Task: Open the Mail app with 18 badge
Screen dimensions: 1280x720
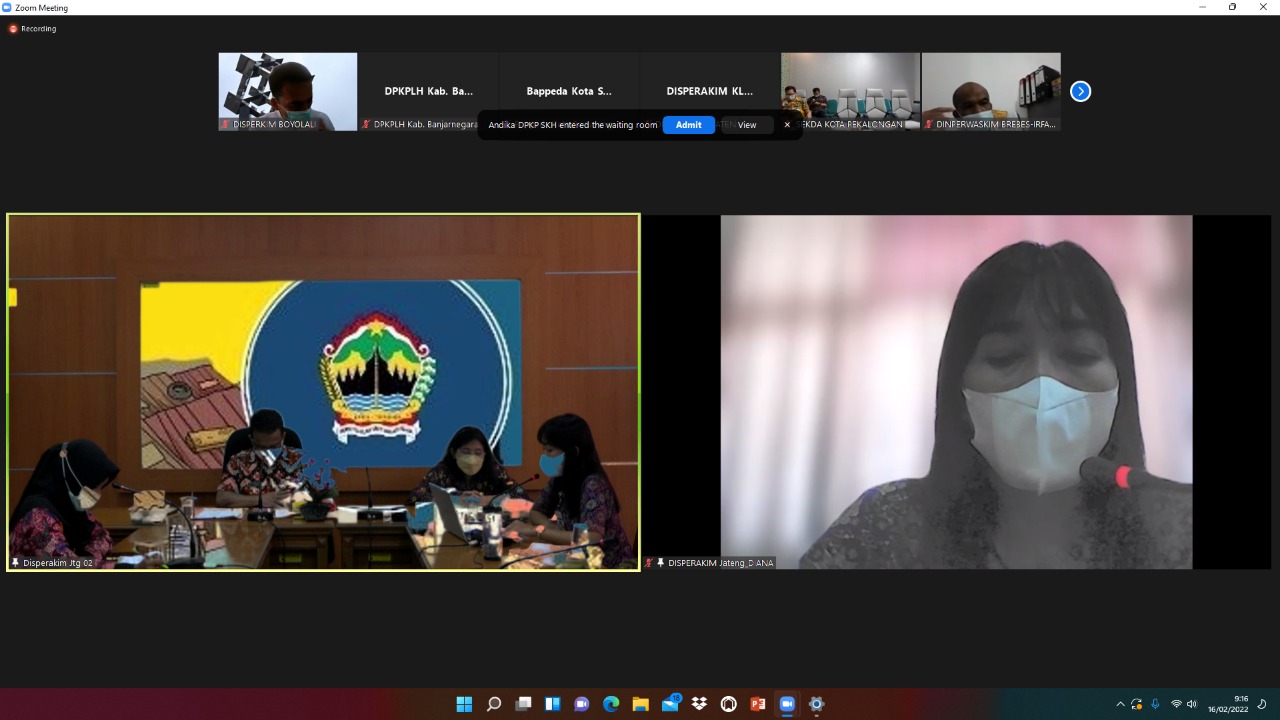Action: click(x=670, y=704)
